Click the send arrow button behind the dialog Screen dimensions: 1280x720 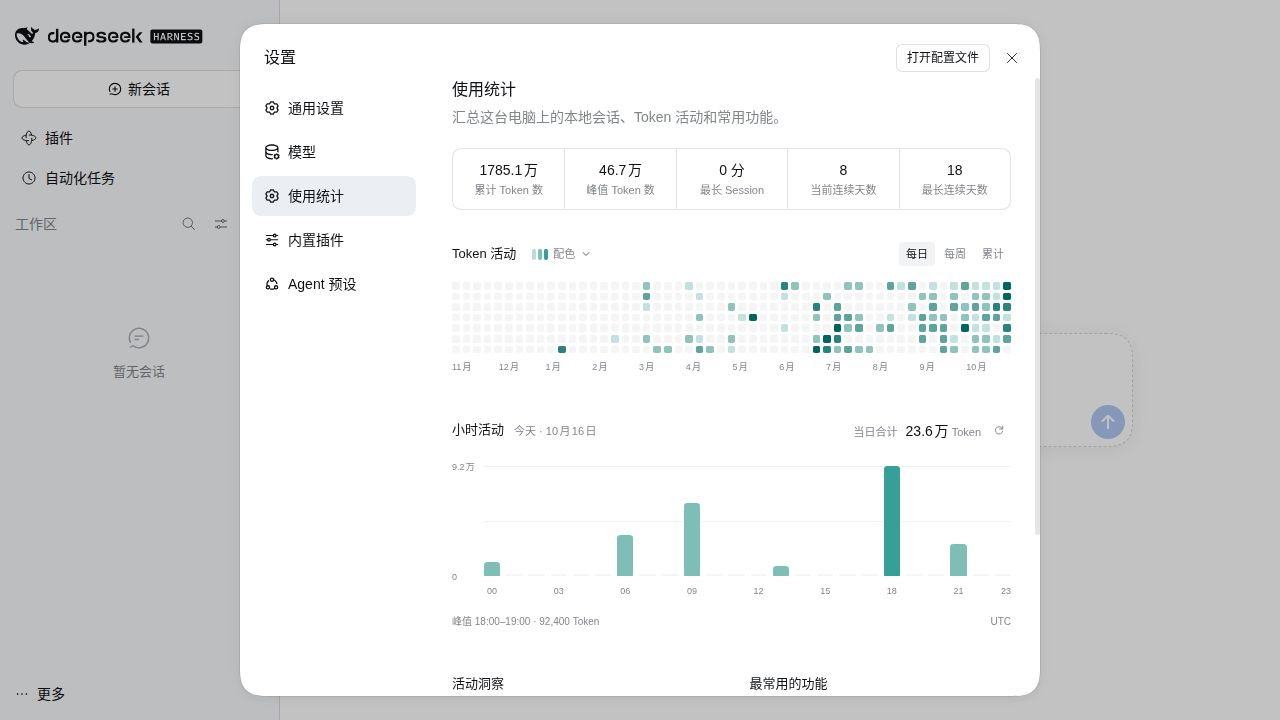click(1108, 422)
